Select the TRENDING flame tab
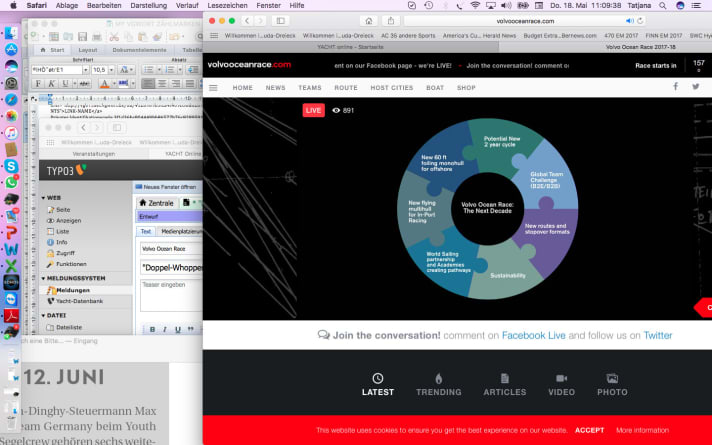This screenshot has height=445, width=712. 439,385
